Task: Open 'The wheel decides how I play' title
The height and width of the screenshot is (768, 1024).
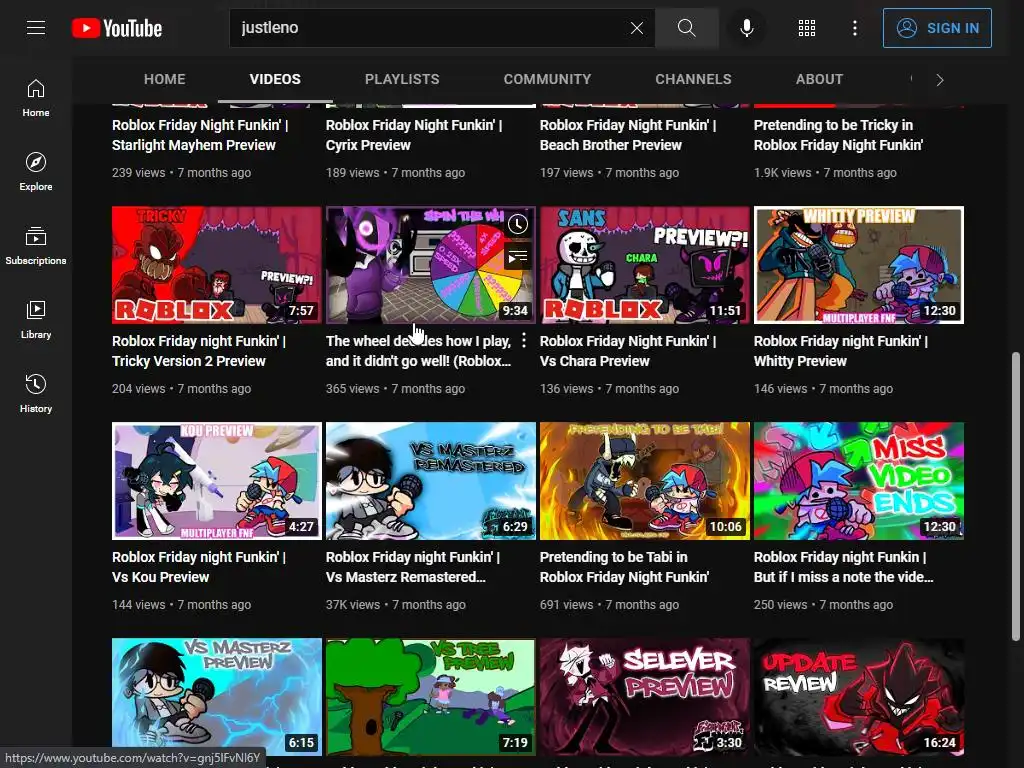Action: (419, 351)
